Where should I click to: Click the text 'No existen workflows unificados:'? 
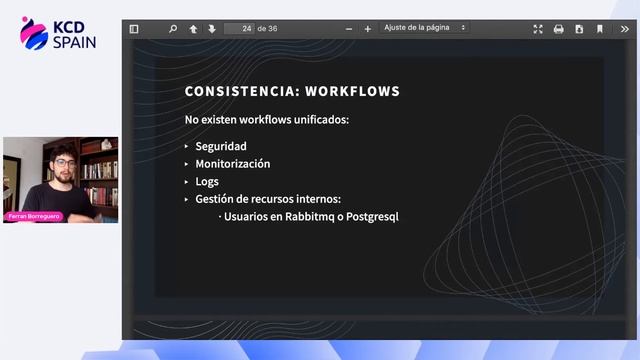pyautogui.click(x=267, y=120)
